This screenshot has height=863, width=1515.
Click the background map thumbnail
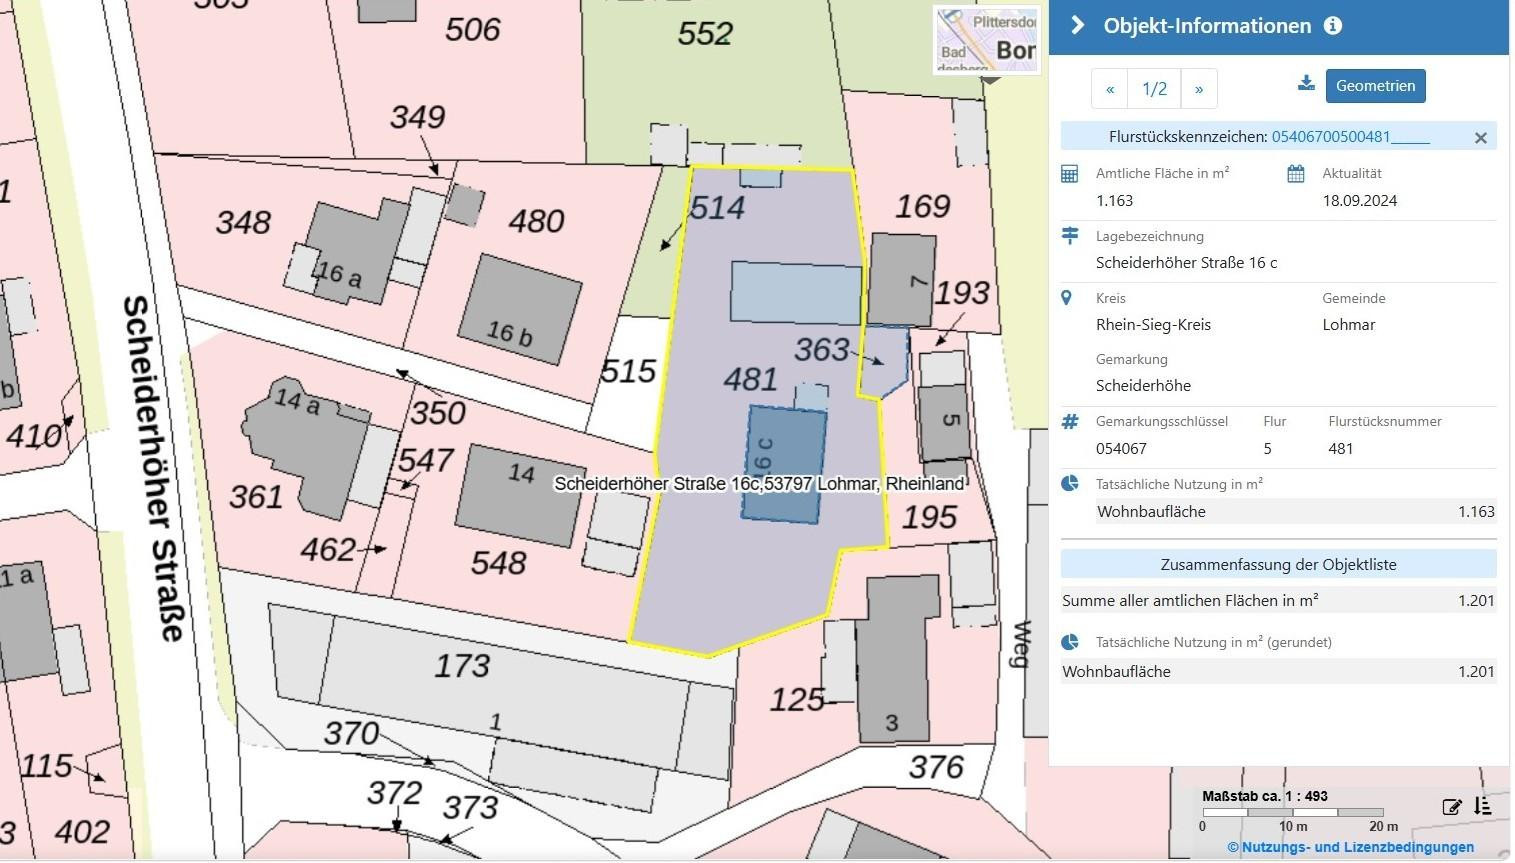(986, 40)
